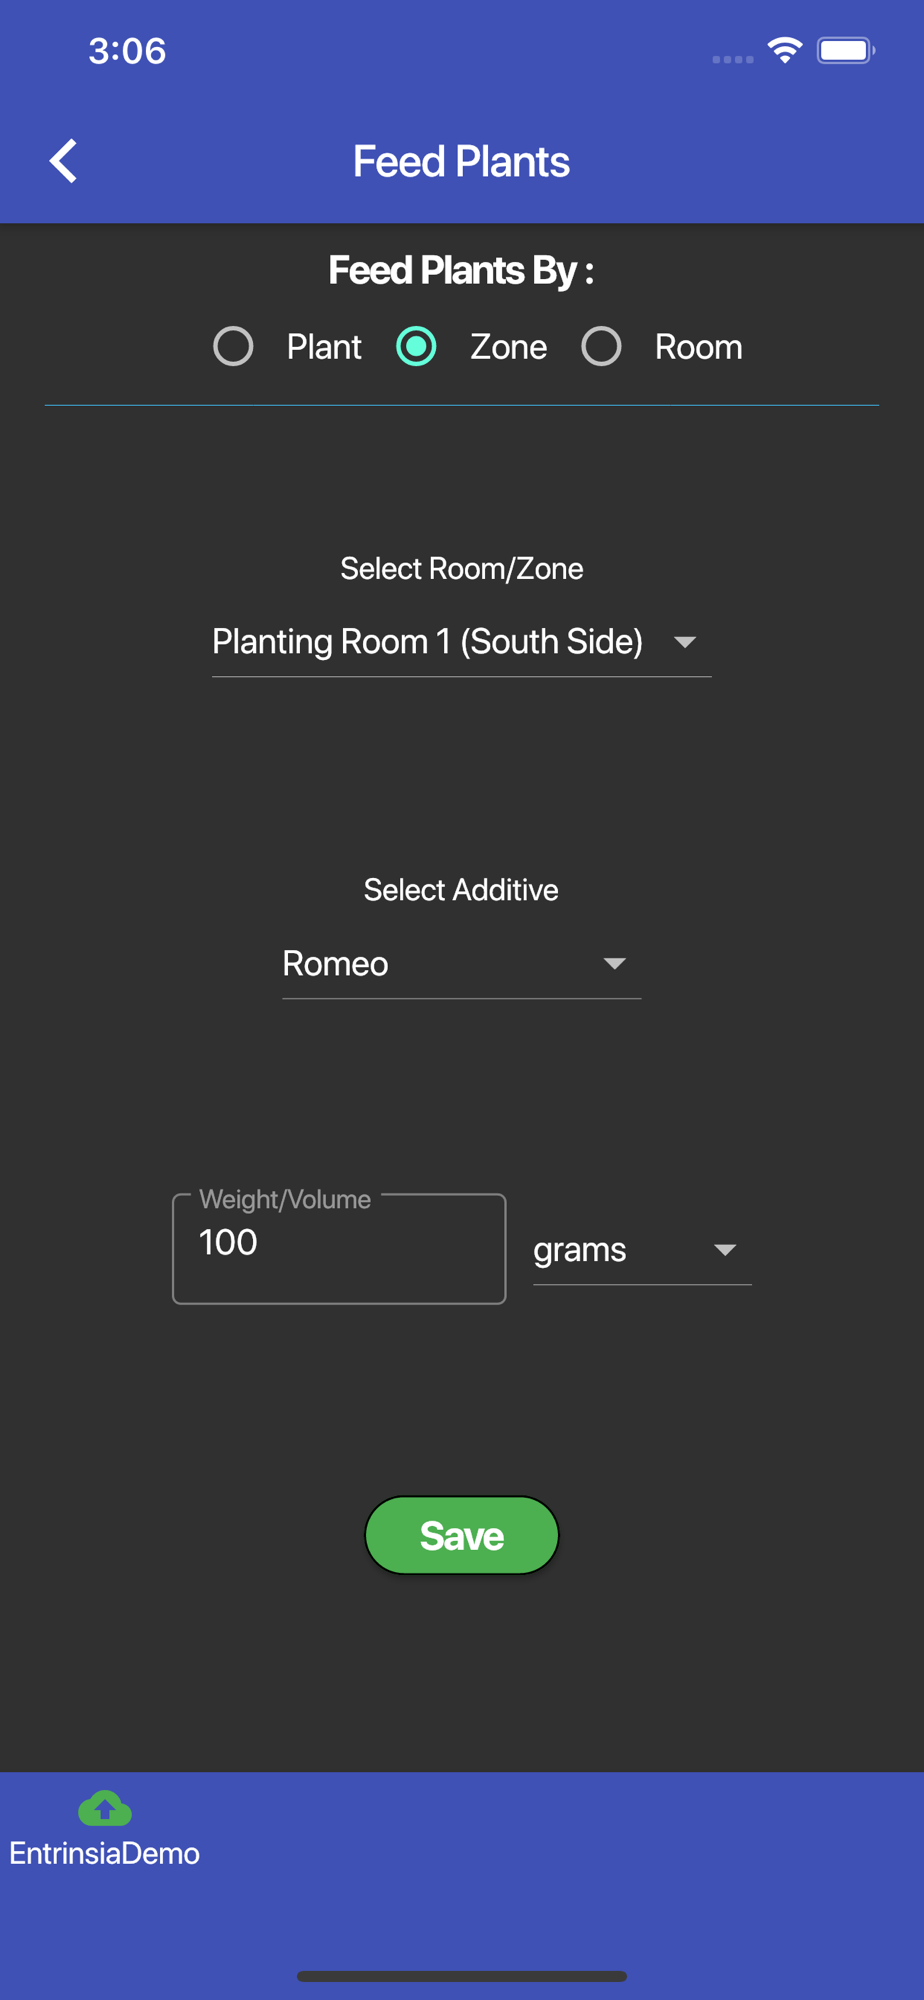Focus the Weight/Volume input field
This screenshot has width=924, height=2000.
pyautogui.click(x=339, y=1248)
